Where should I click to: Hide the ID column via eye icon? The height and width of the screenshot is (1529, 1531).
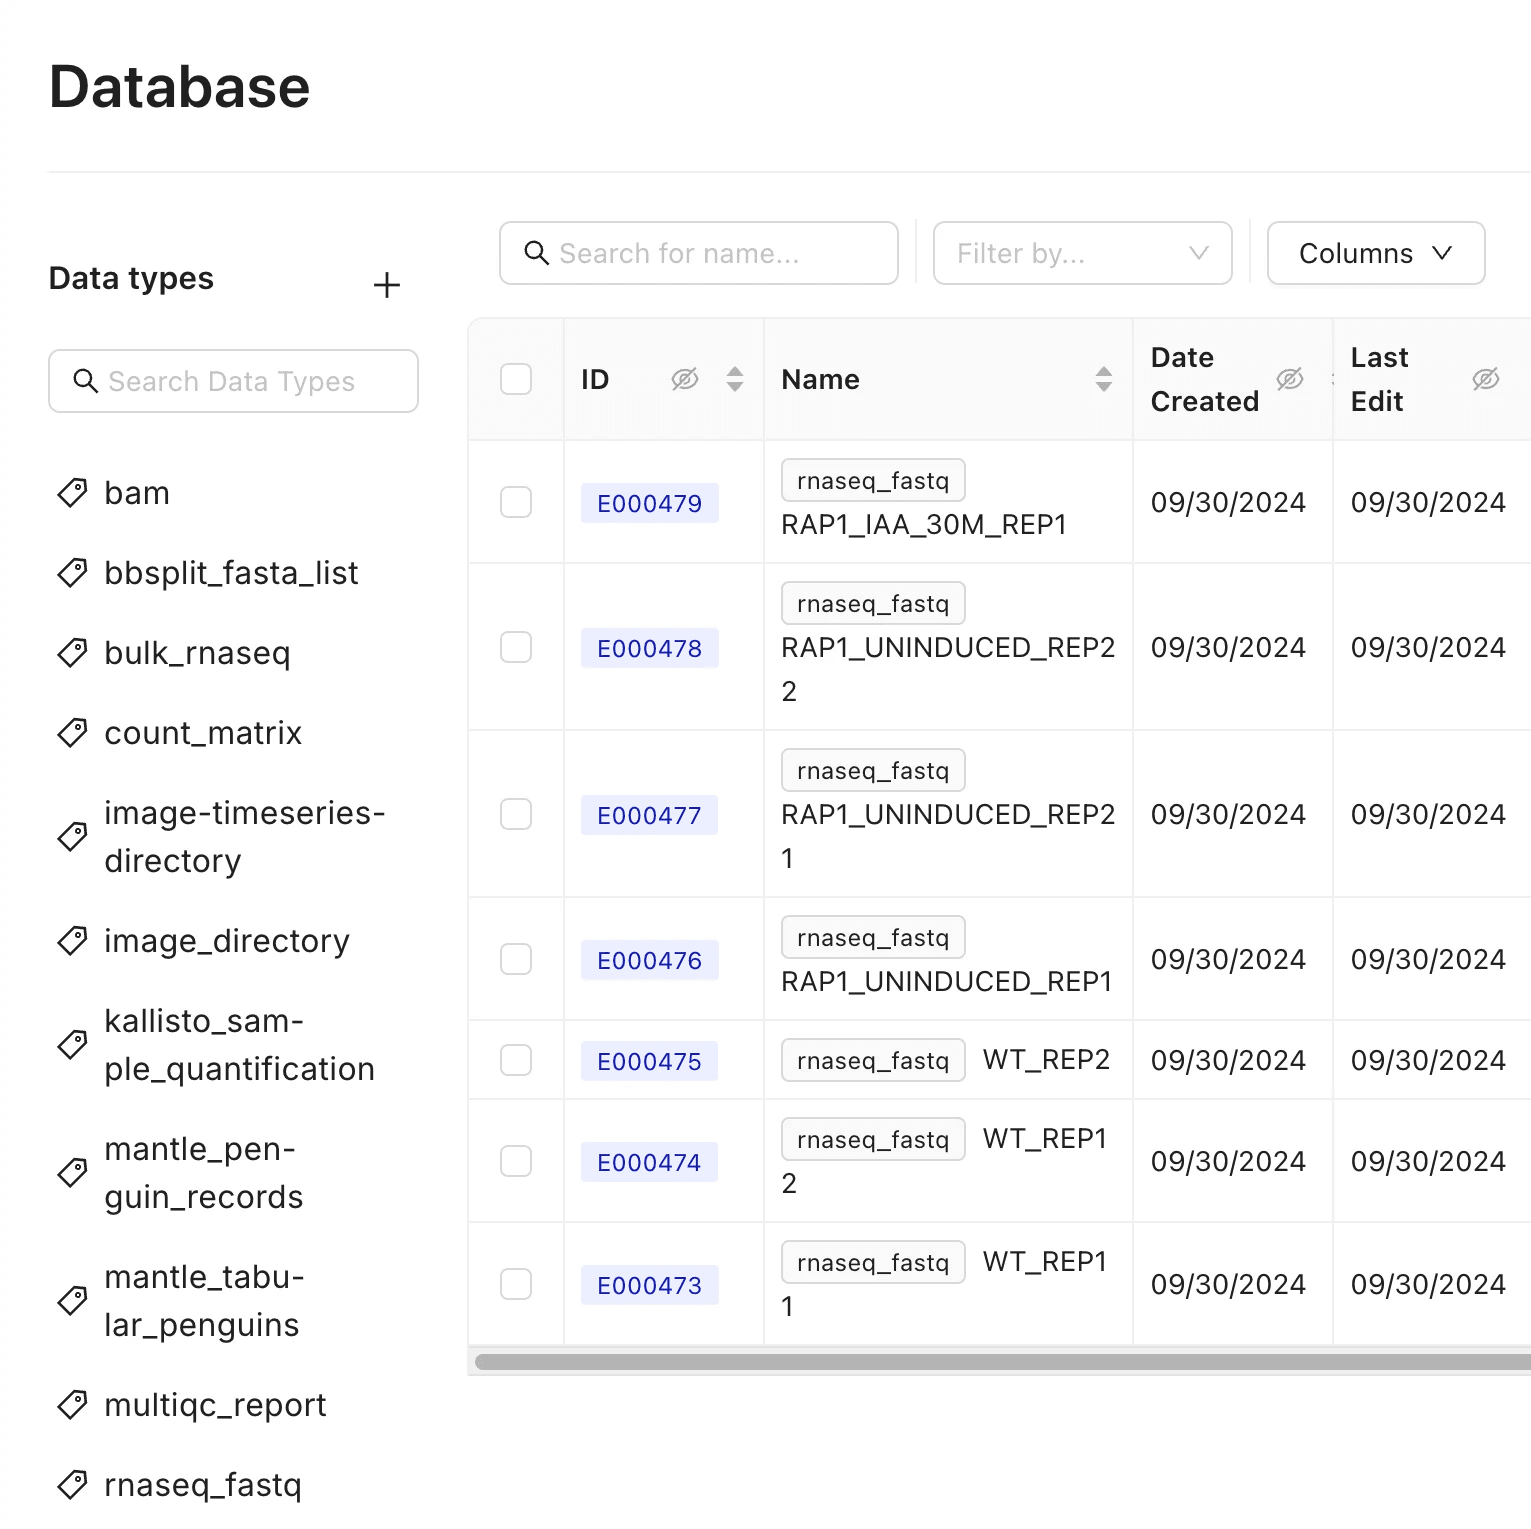(685, 379)
